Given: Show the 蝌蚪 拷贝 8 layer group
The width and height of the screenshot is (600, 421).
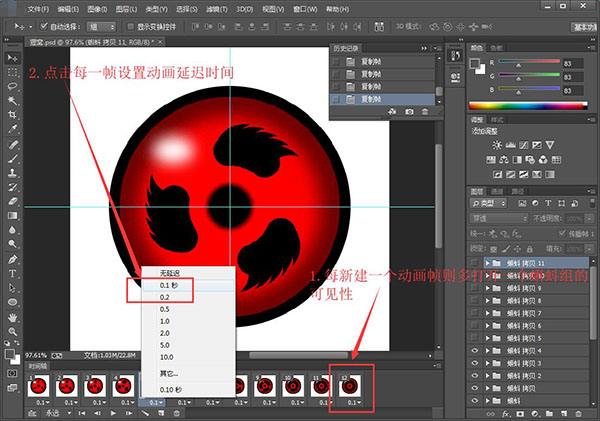Looking at the screenshot, I should coord(475,300).
